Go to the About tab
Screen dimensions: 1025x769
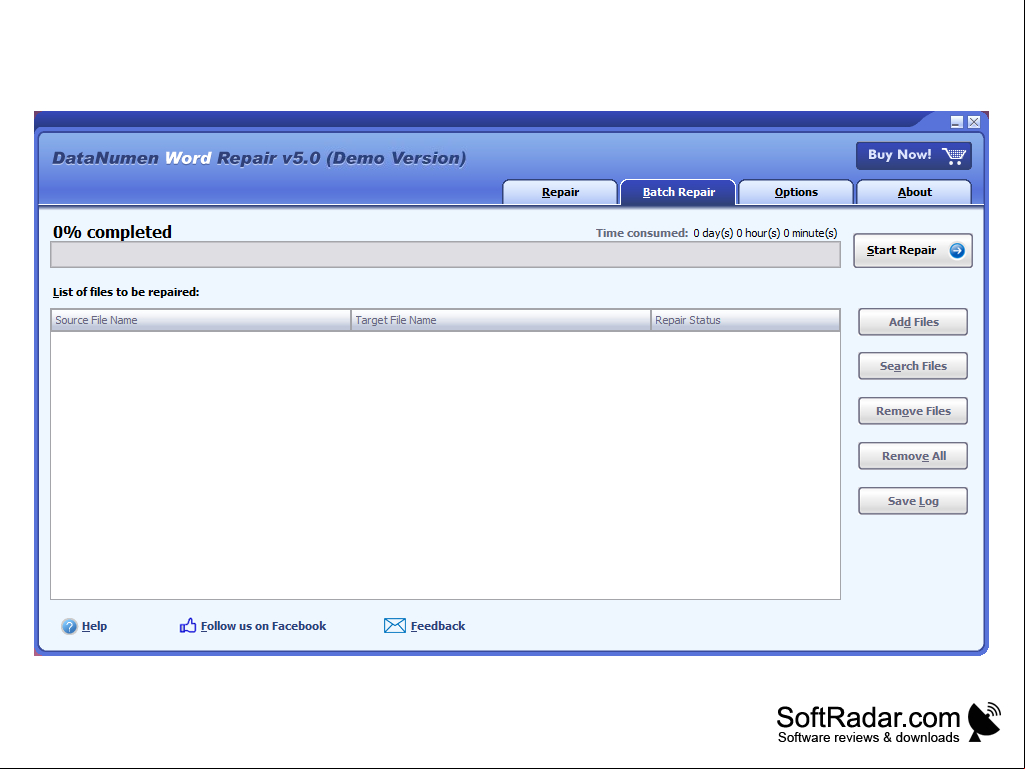[x=915, y=192]
